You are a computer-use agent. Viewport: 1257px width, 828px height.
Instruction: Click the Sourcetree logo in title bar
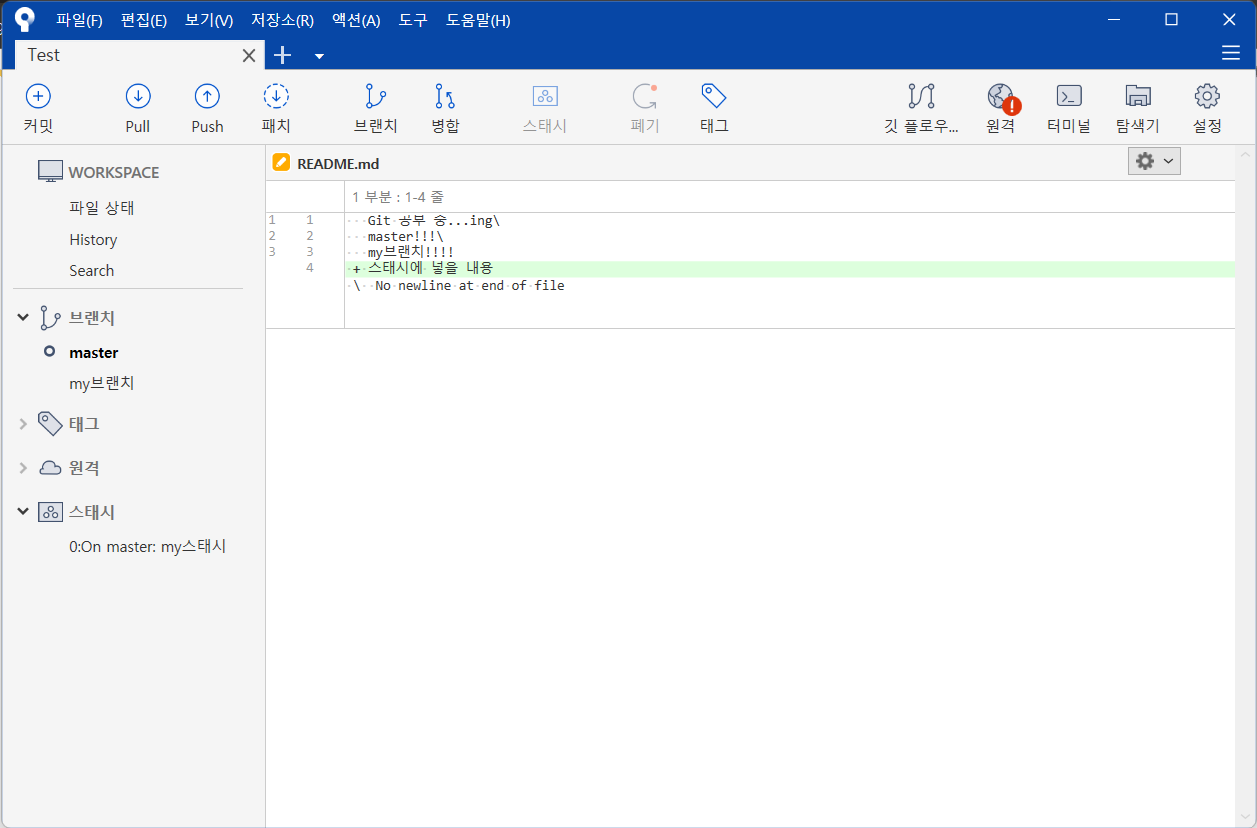coord(25,19)
